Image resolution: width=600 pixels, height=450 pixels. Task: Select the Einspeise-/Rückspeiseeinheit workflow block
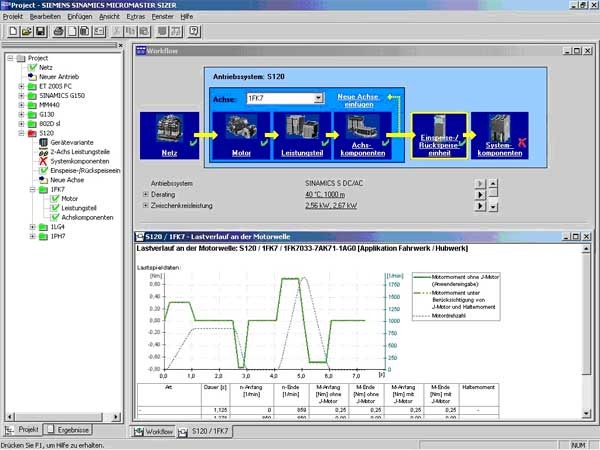pyautogui.click(x=438, y=134)
